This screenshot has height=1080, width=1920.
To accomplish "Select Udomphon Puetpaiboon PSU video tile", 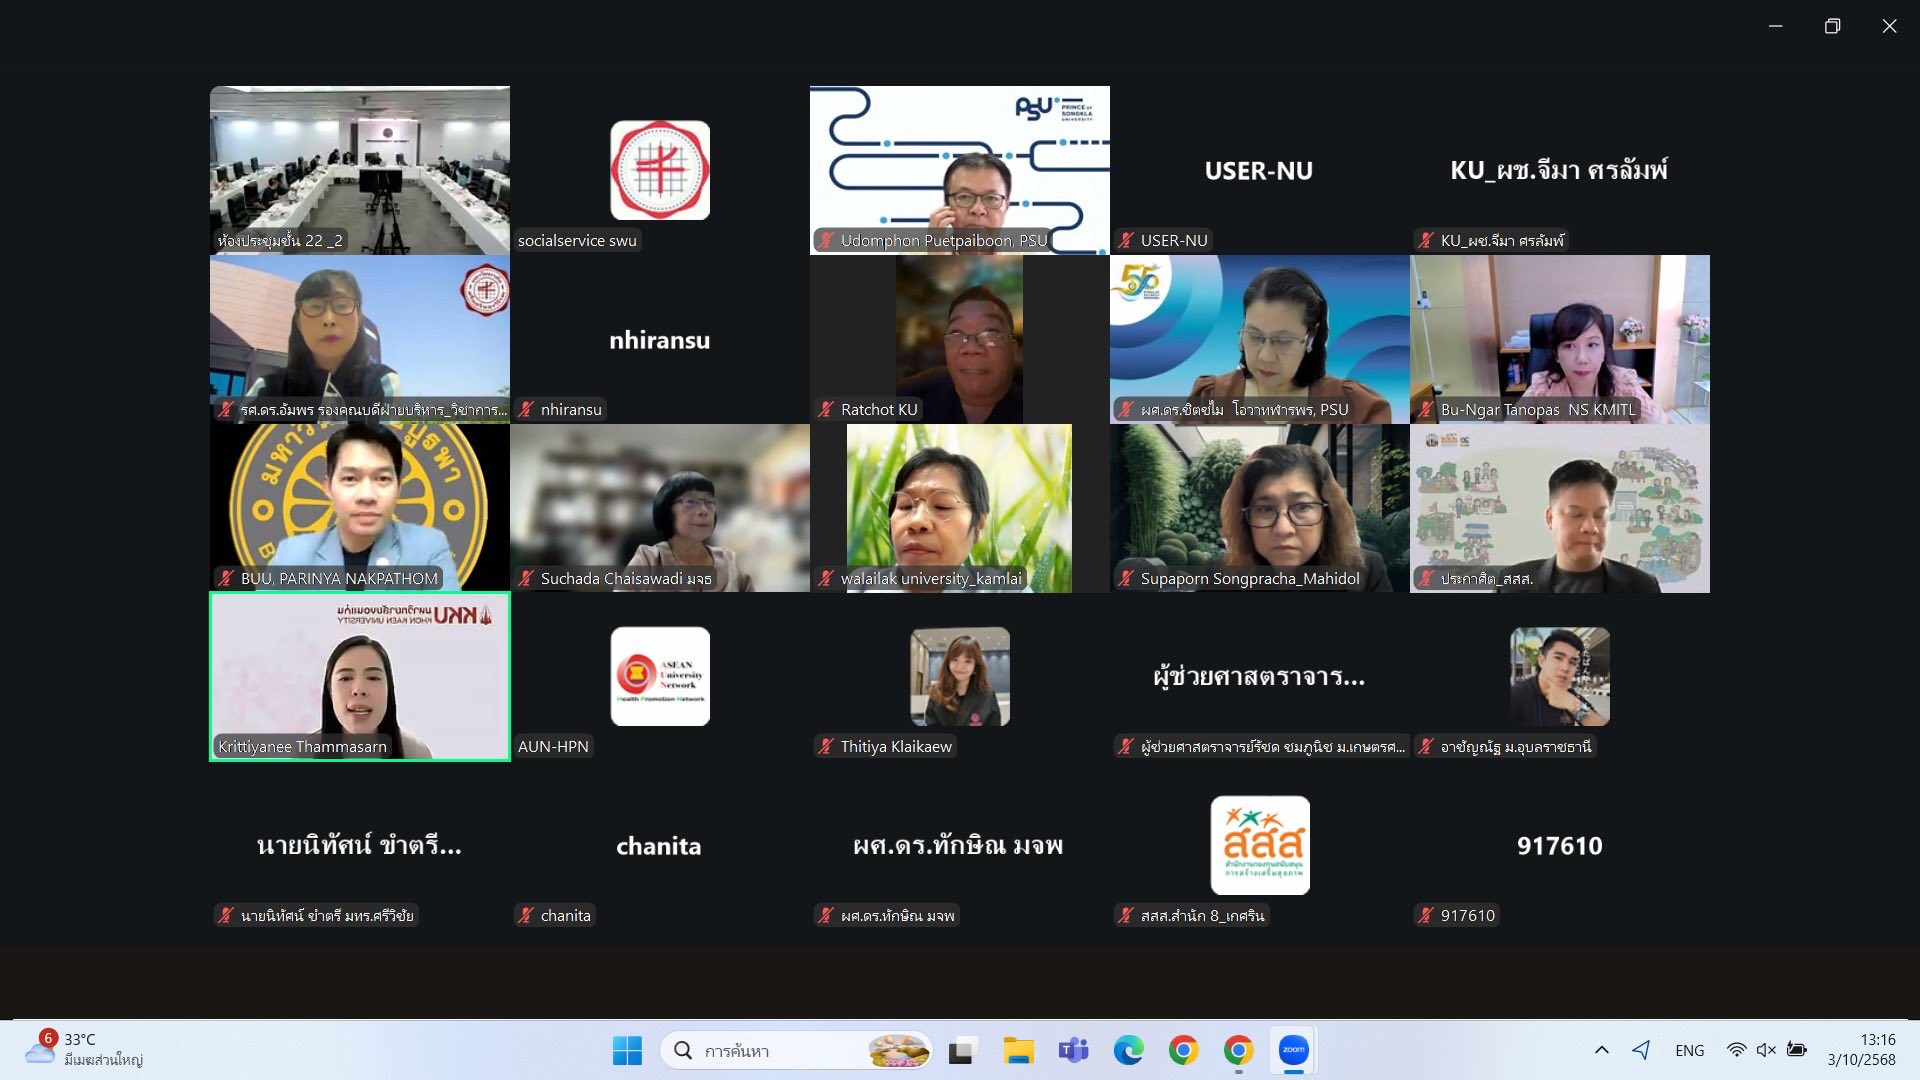I will click(960, 170).
